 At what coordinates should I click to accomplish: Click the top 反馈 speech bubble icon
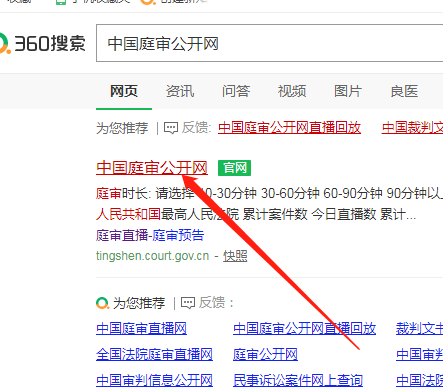[171, 128]
